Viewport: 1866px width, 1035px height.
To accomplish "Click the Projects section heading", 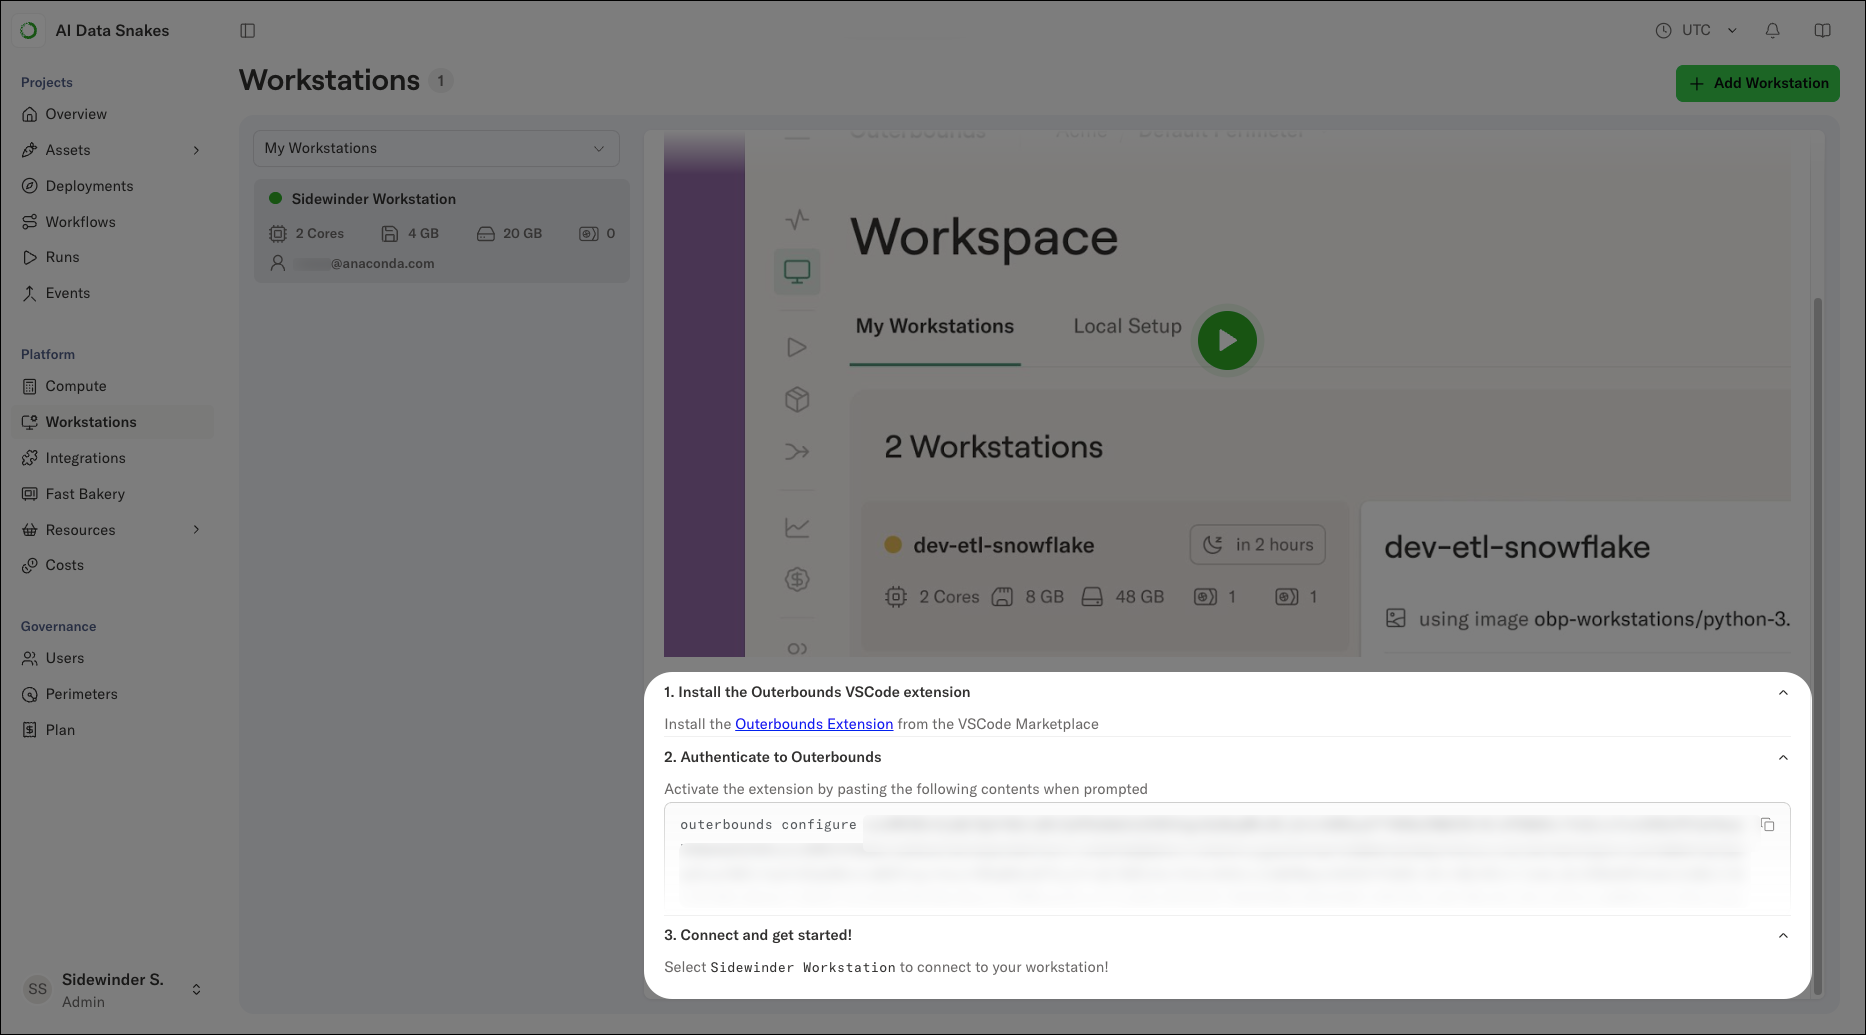I will point(47,82).
